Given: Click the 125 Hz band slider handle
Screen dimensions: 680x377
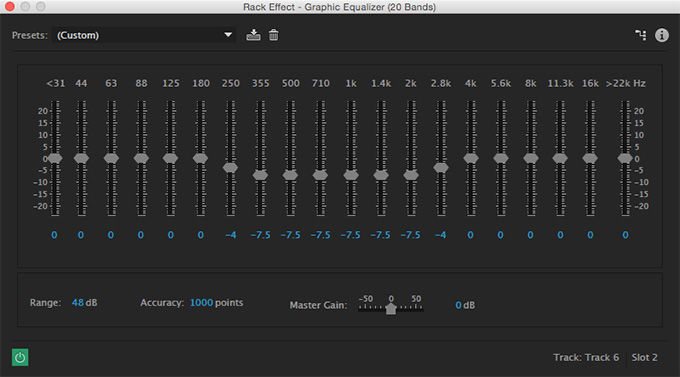Looking at the screenshot, I should (x=170, y=158).
